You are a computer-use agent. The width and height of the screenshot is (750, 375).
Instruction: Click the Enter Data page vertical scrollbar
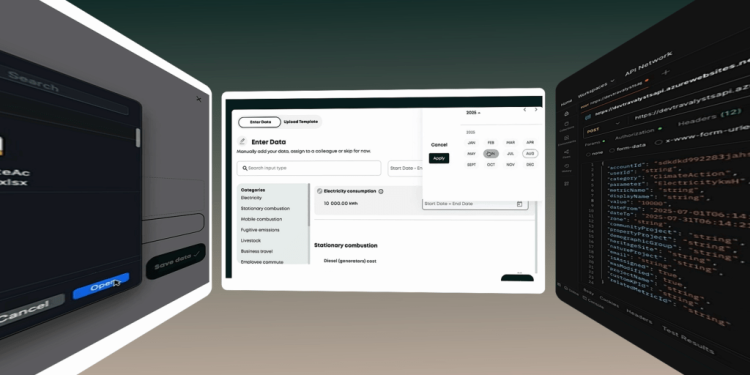[536, 237]
